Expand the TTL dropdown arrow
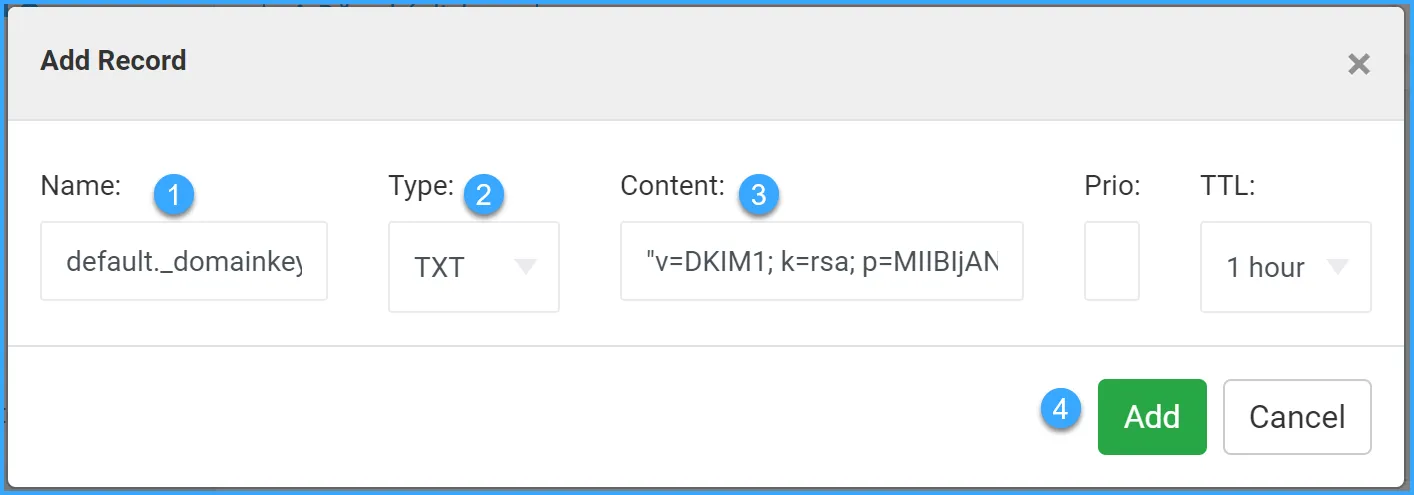 pyautogui.click(x=1337, y=266)
